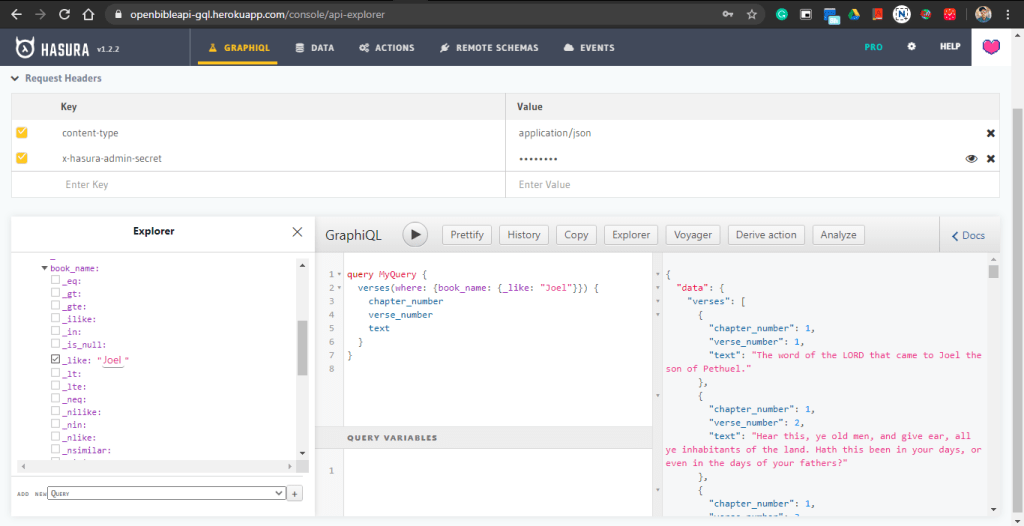The image size is (1024, 526).
Task: Open the Docs panel
Action: click(967, 236)
